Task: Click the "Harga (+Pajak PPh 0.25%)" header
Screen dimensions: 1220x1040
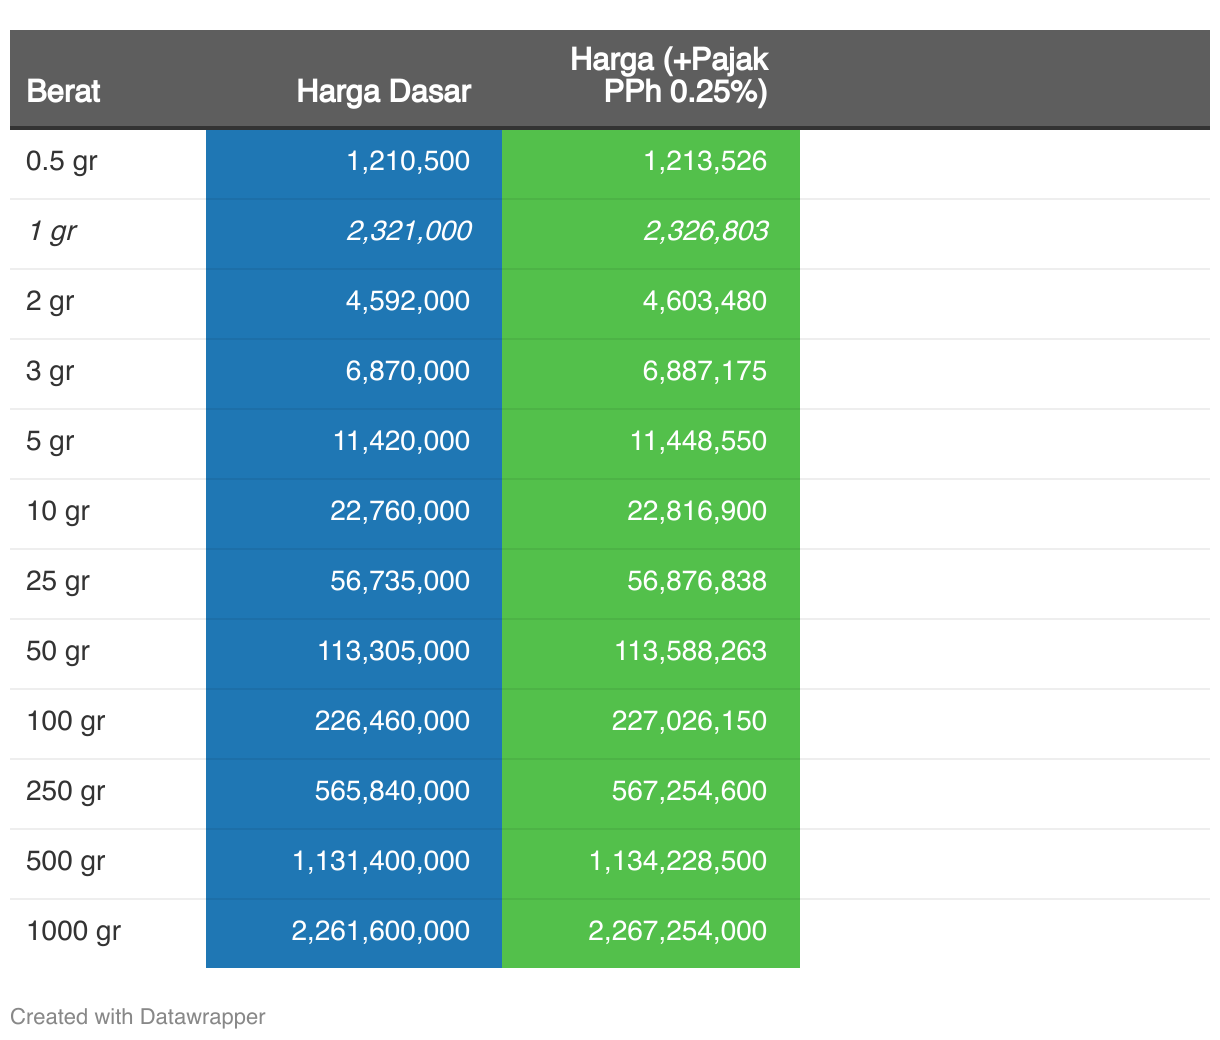Action: tap(668, 75)
